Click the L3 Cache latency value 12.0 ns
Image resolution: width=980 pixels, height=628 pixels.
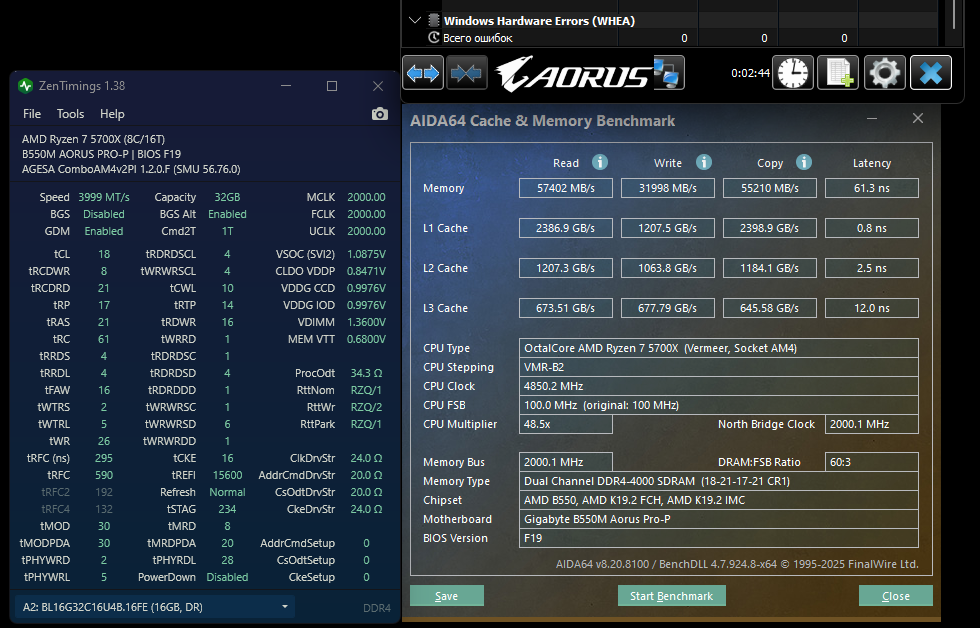tap(872, 308)
